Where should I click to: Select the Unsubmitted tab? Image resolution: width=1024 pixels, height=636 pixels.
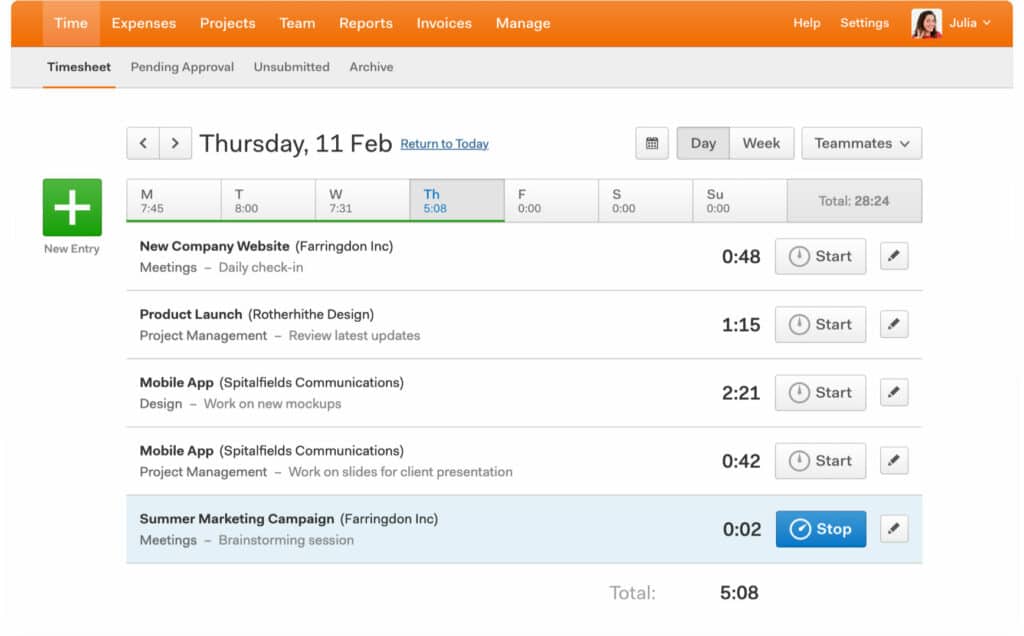tap(291, 67)
